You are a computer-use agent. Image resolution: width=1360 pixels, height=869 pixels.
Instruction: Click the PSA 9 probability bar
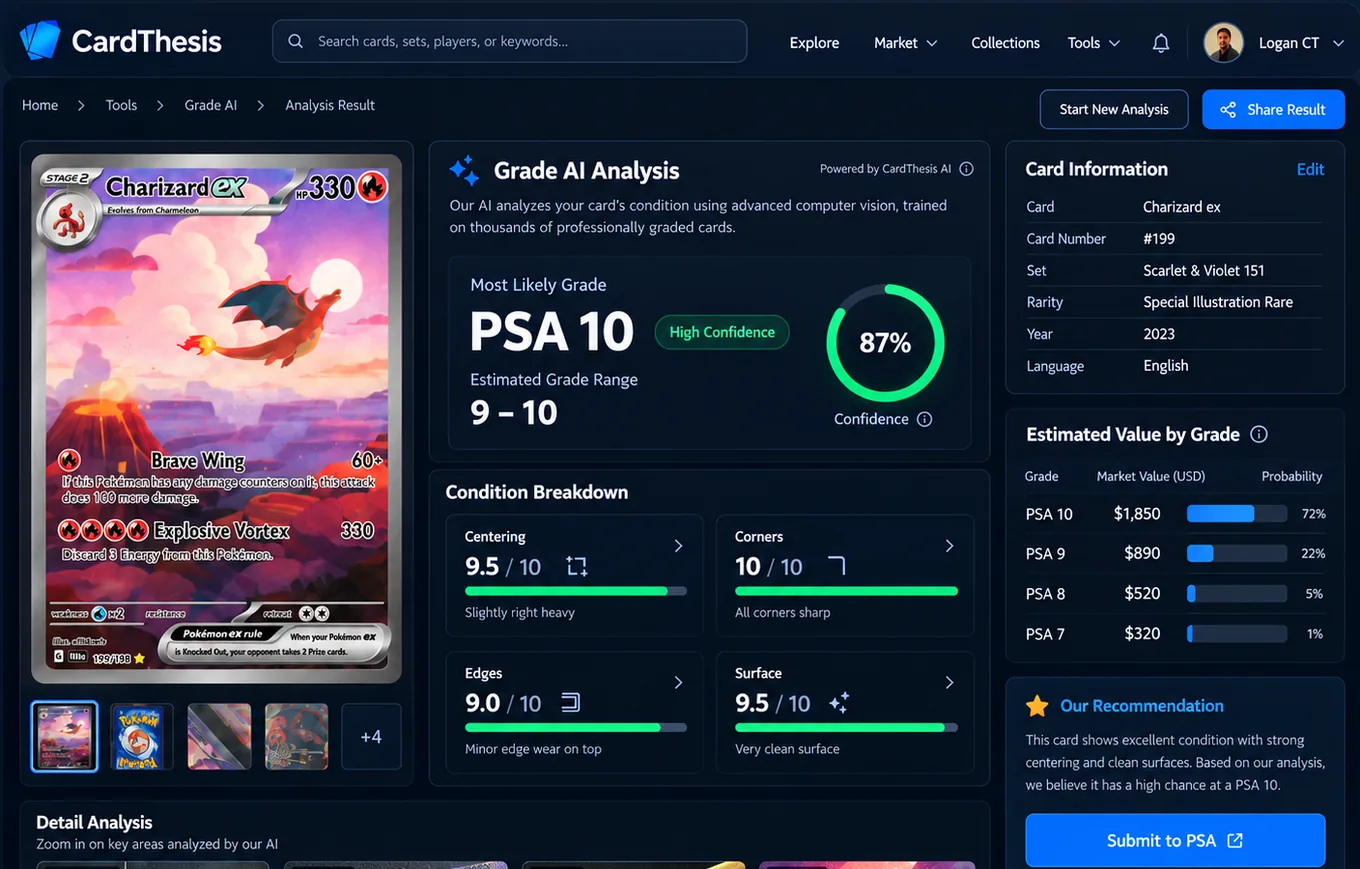[1236, 554]
